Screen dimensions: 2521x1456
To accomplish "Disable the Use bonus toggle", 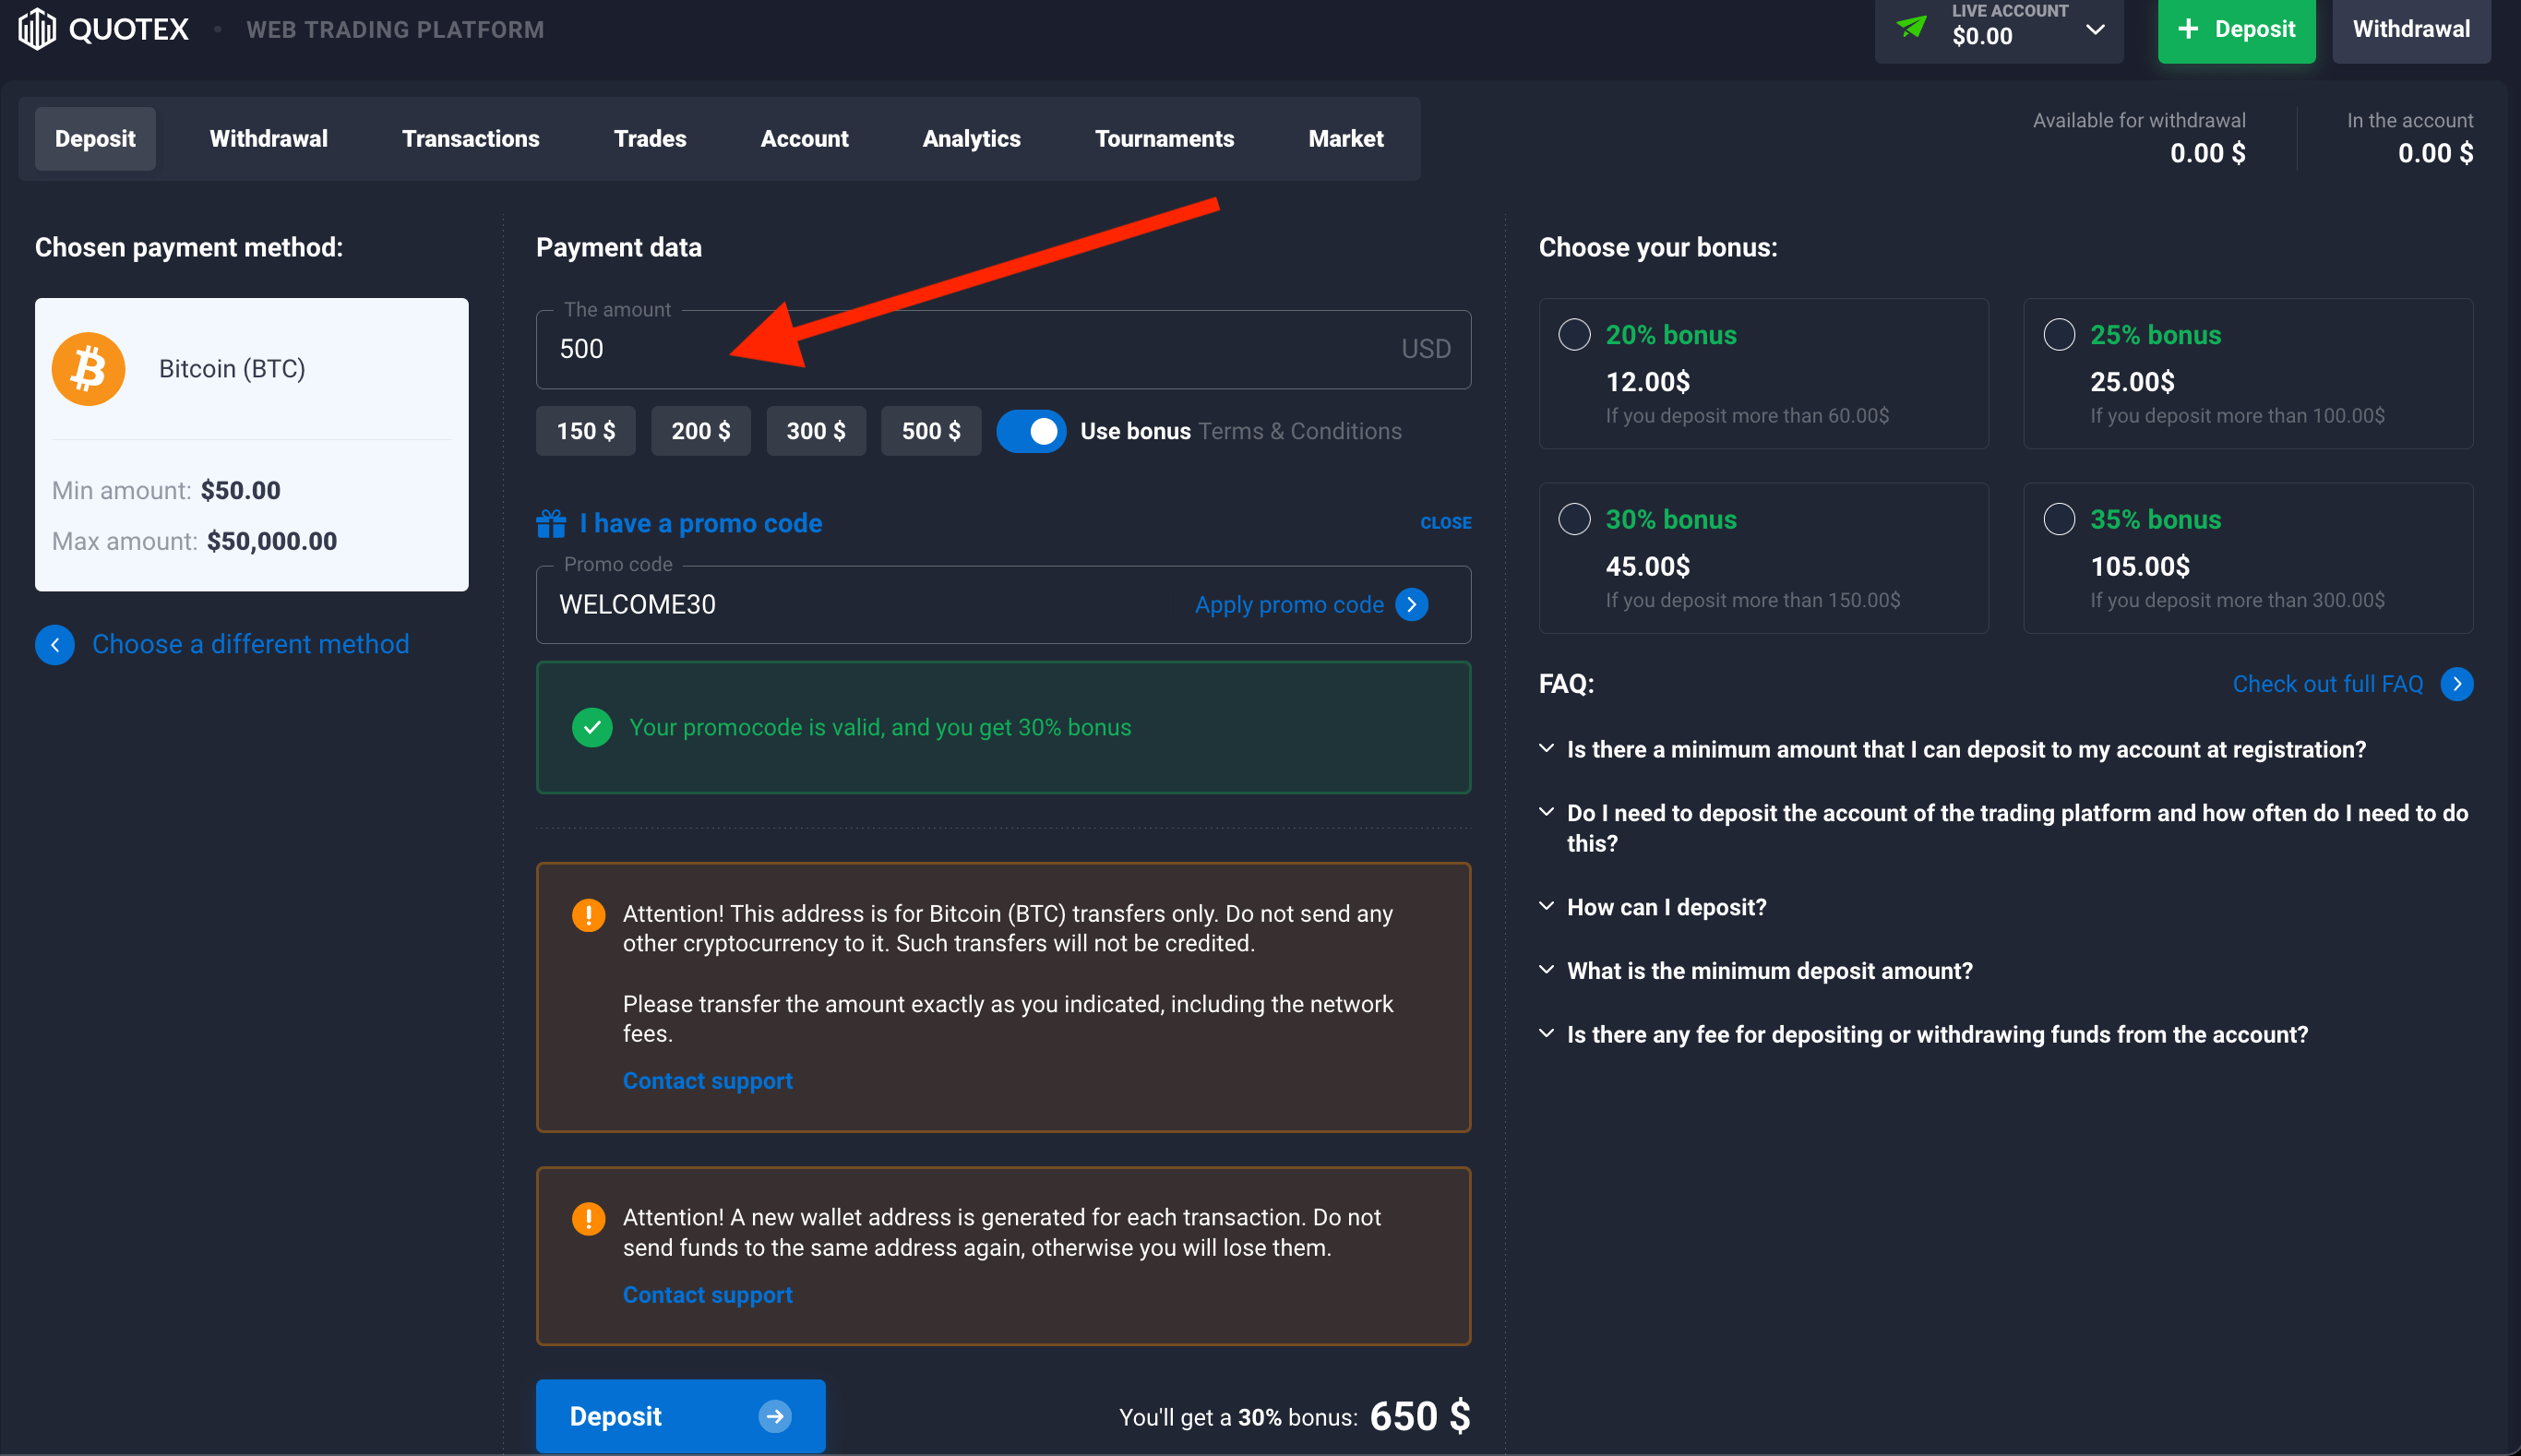I will [1031, 431].
